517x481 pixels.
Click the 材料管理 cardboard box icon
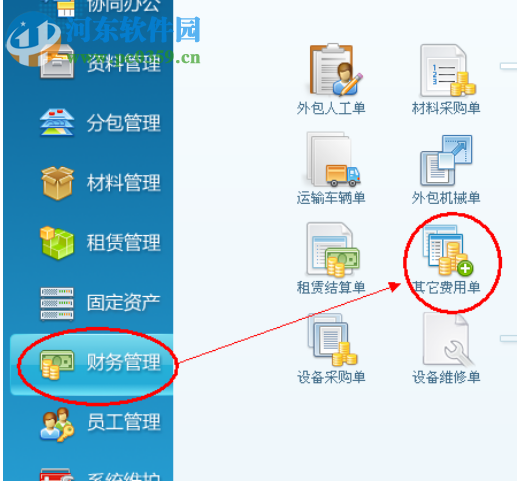tap(57, 183)
